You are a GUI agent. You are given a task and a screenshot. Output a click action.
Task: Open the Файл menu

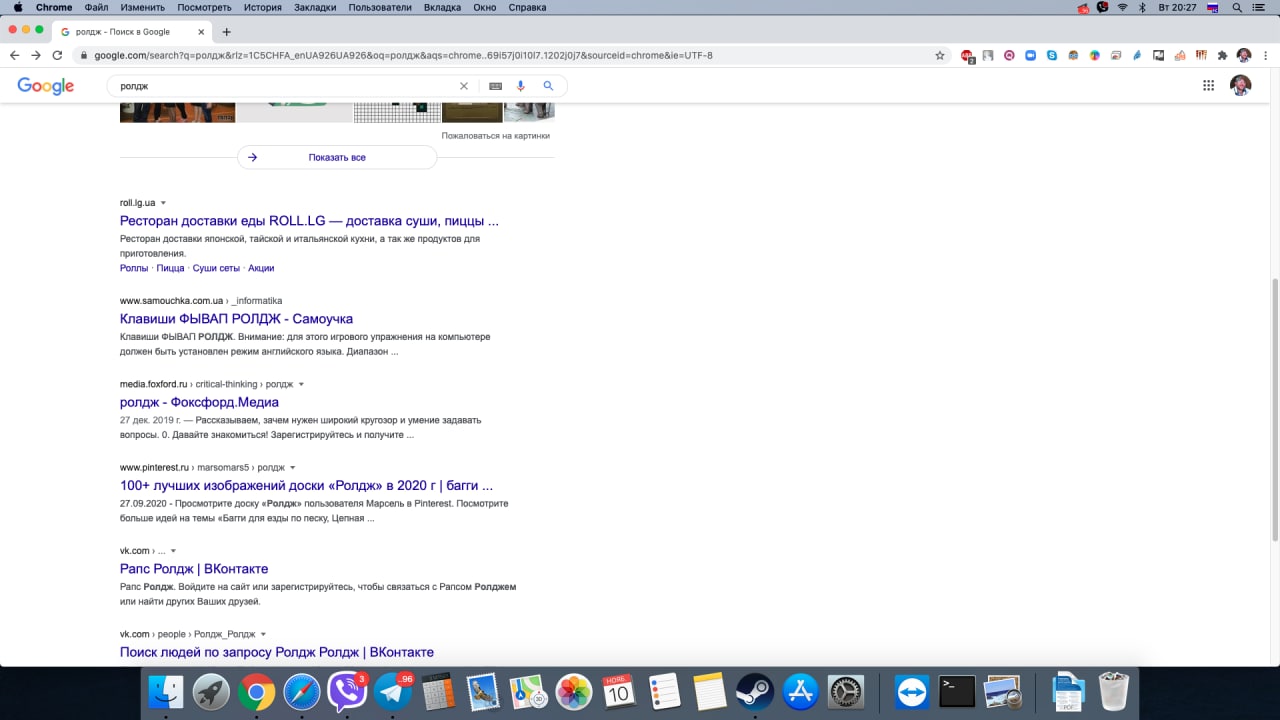pyautogui.click(x=97, y=7)
